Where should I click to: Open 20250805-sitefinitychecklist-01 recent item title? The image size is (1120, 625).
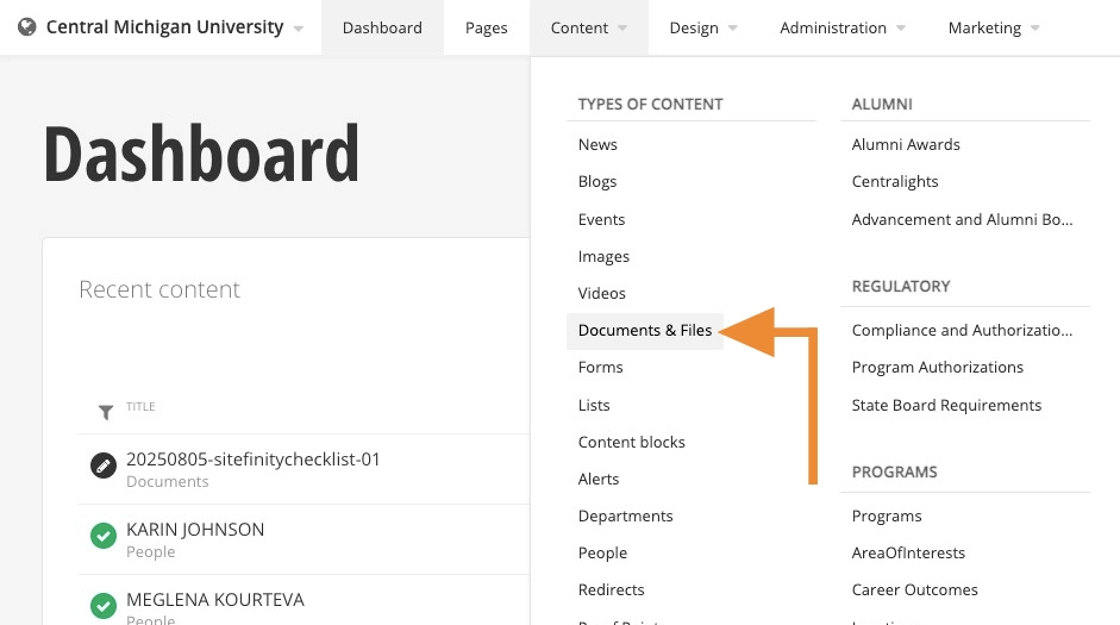253,459
